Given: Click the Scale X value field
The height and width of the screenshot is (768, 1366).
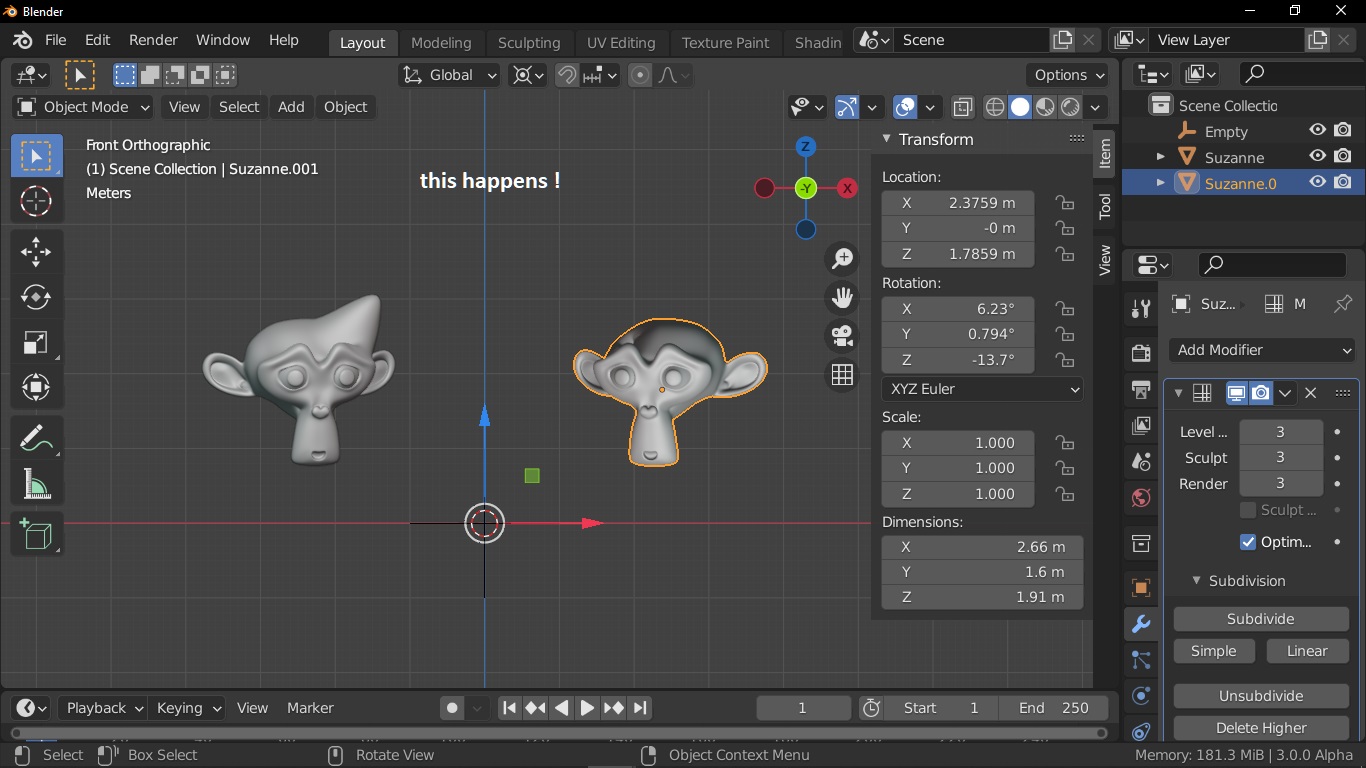Looking at the screenshot, I should 957,443.
